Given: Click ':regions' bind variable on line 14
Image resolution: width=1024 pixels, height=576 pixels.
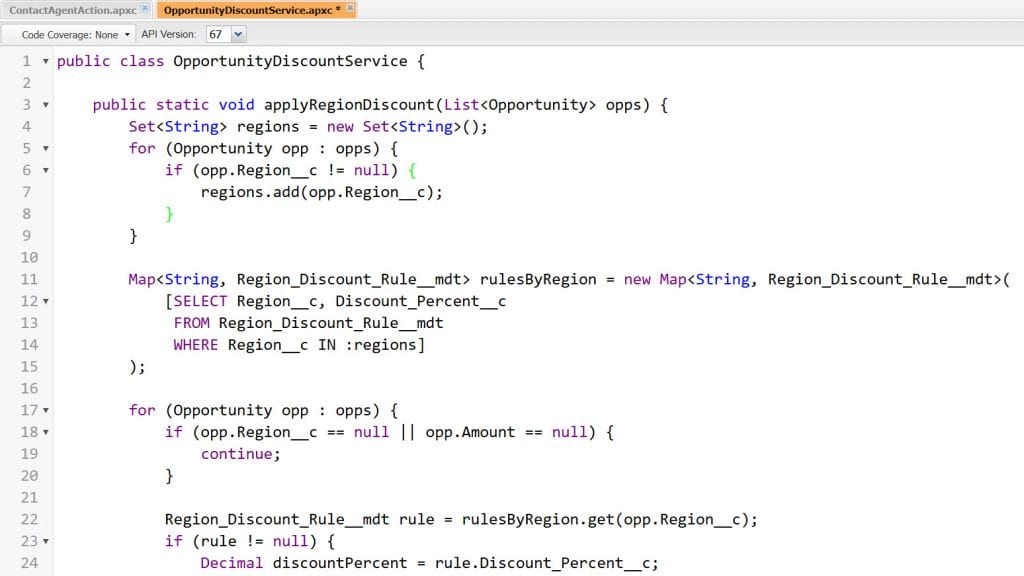Looking at the screenshot, I should (381, 345).
